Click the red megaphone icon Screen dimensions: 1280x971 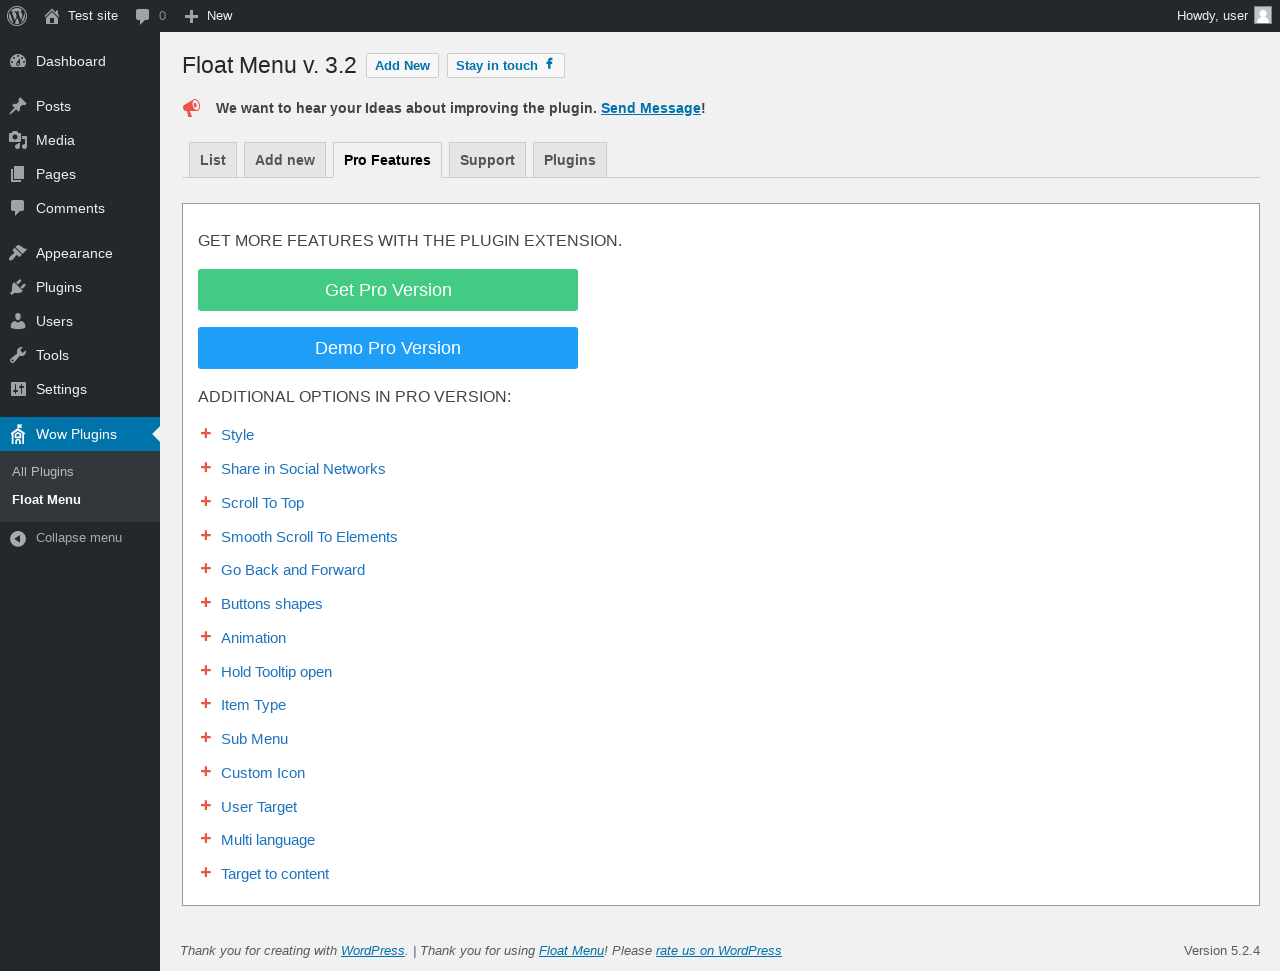click(192, 108)
